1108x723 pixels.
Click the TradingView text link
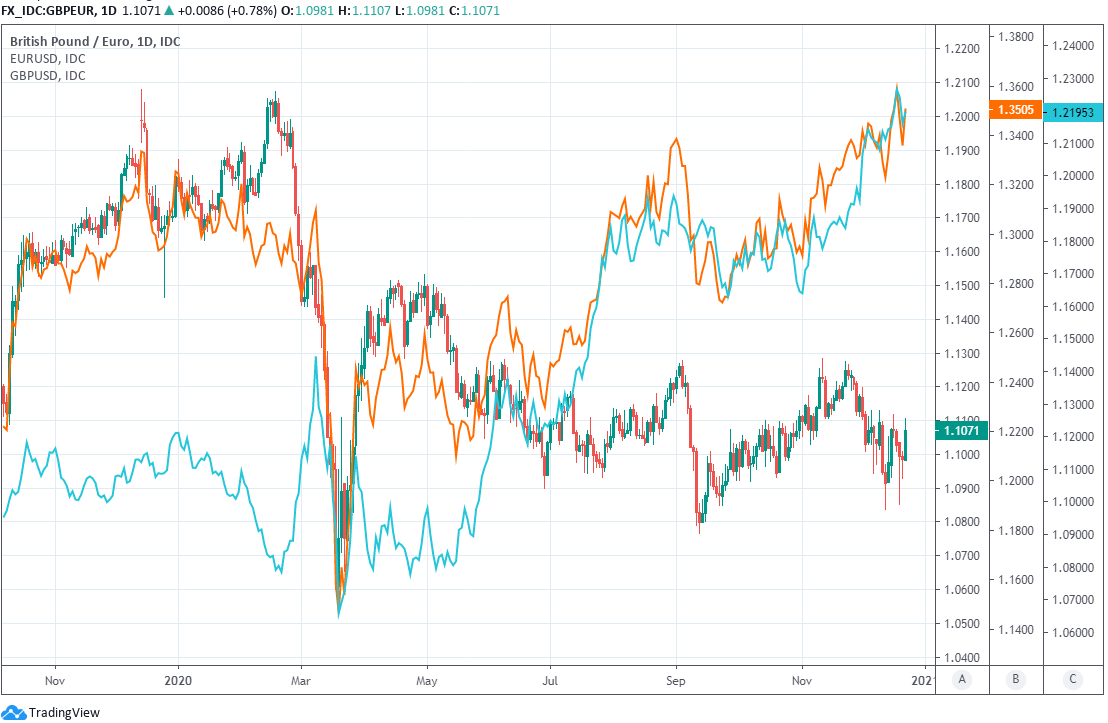[x=63, y=712]
